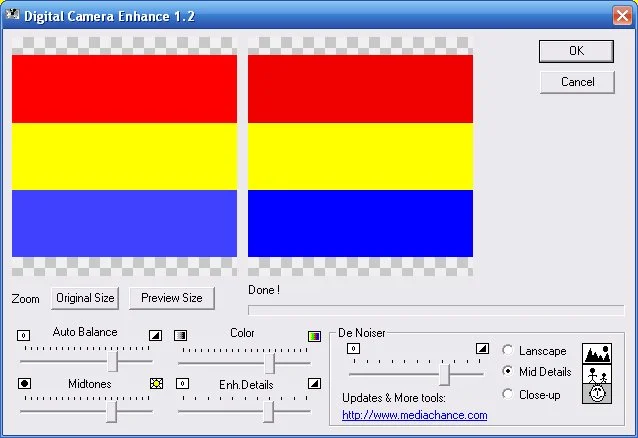Click Auto Balance zero reset icon
638x438 pixels.
[23, 335]
